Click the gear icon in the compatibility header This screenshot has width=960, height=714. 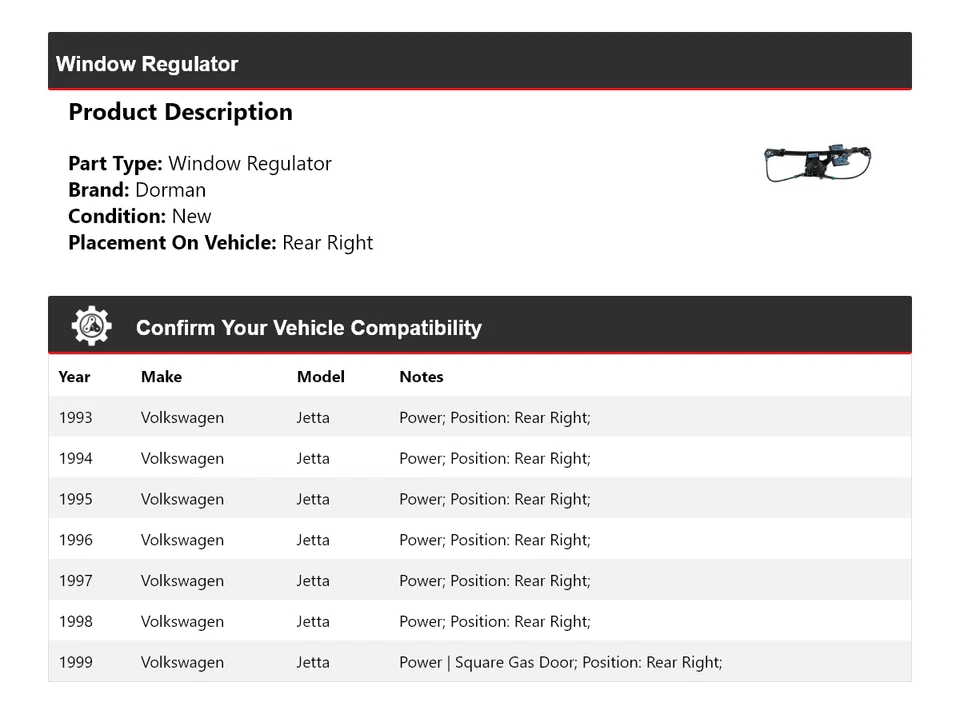(x=91, y=326)
